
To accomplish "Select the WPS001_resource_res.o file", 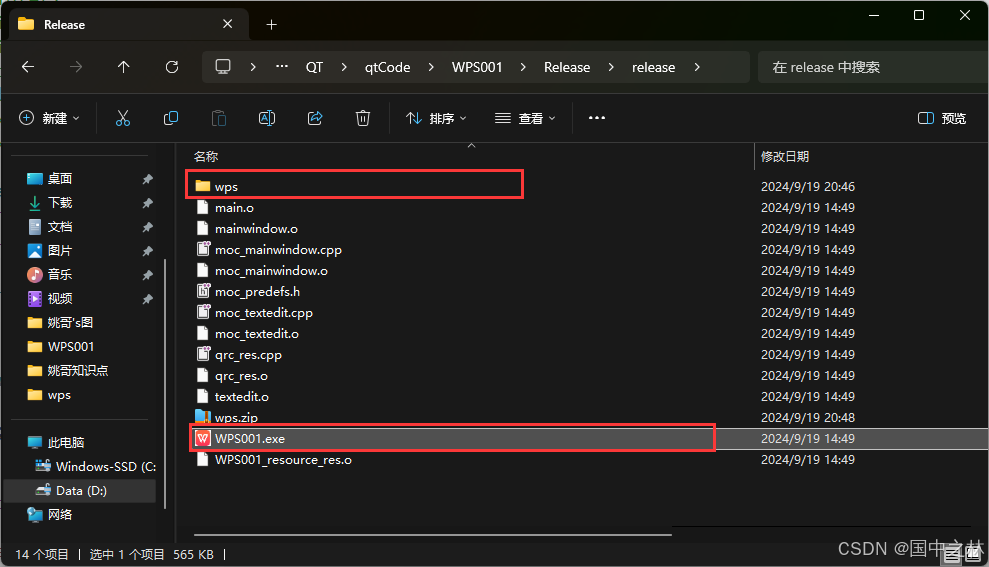I will coord(283,460).
